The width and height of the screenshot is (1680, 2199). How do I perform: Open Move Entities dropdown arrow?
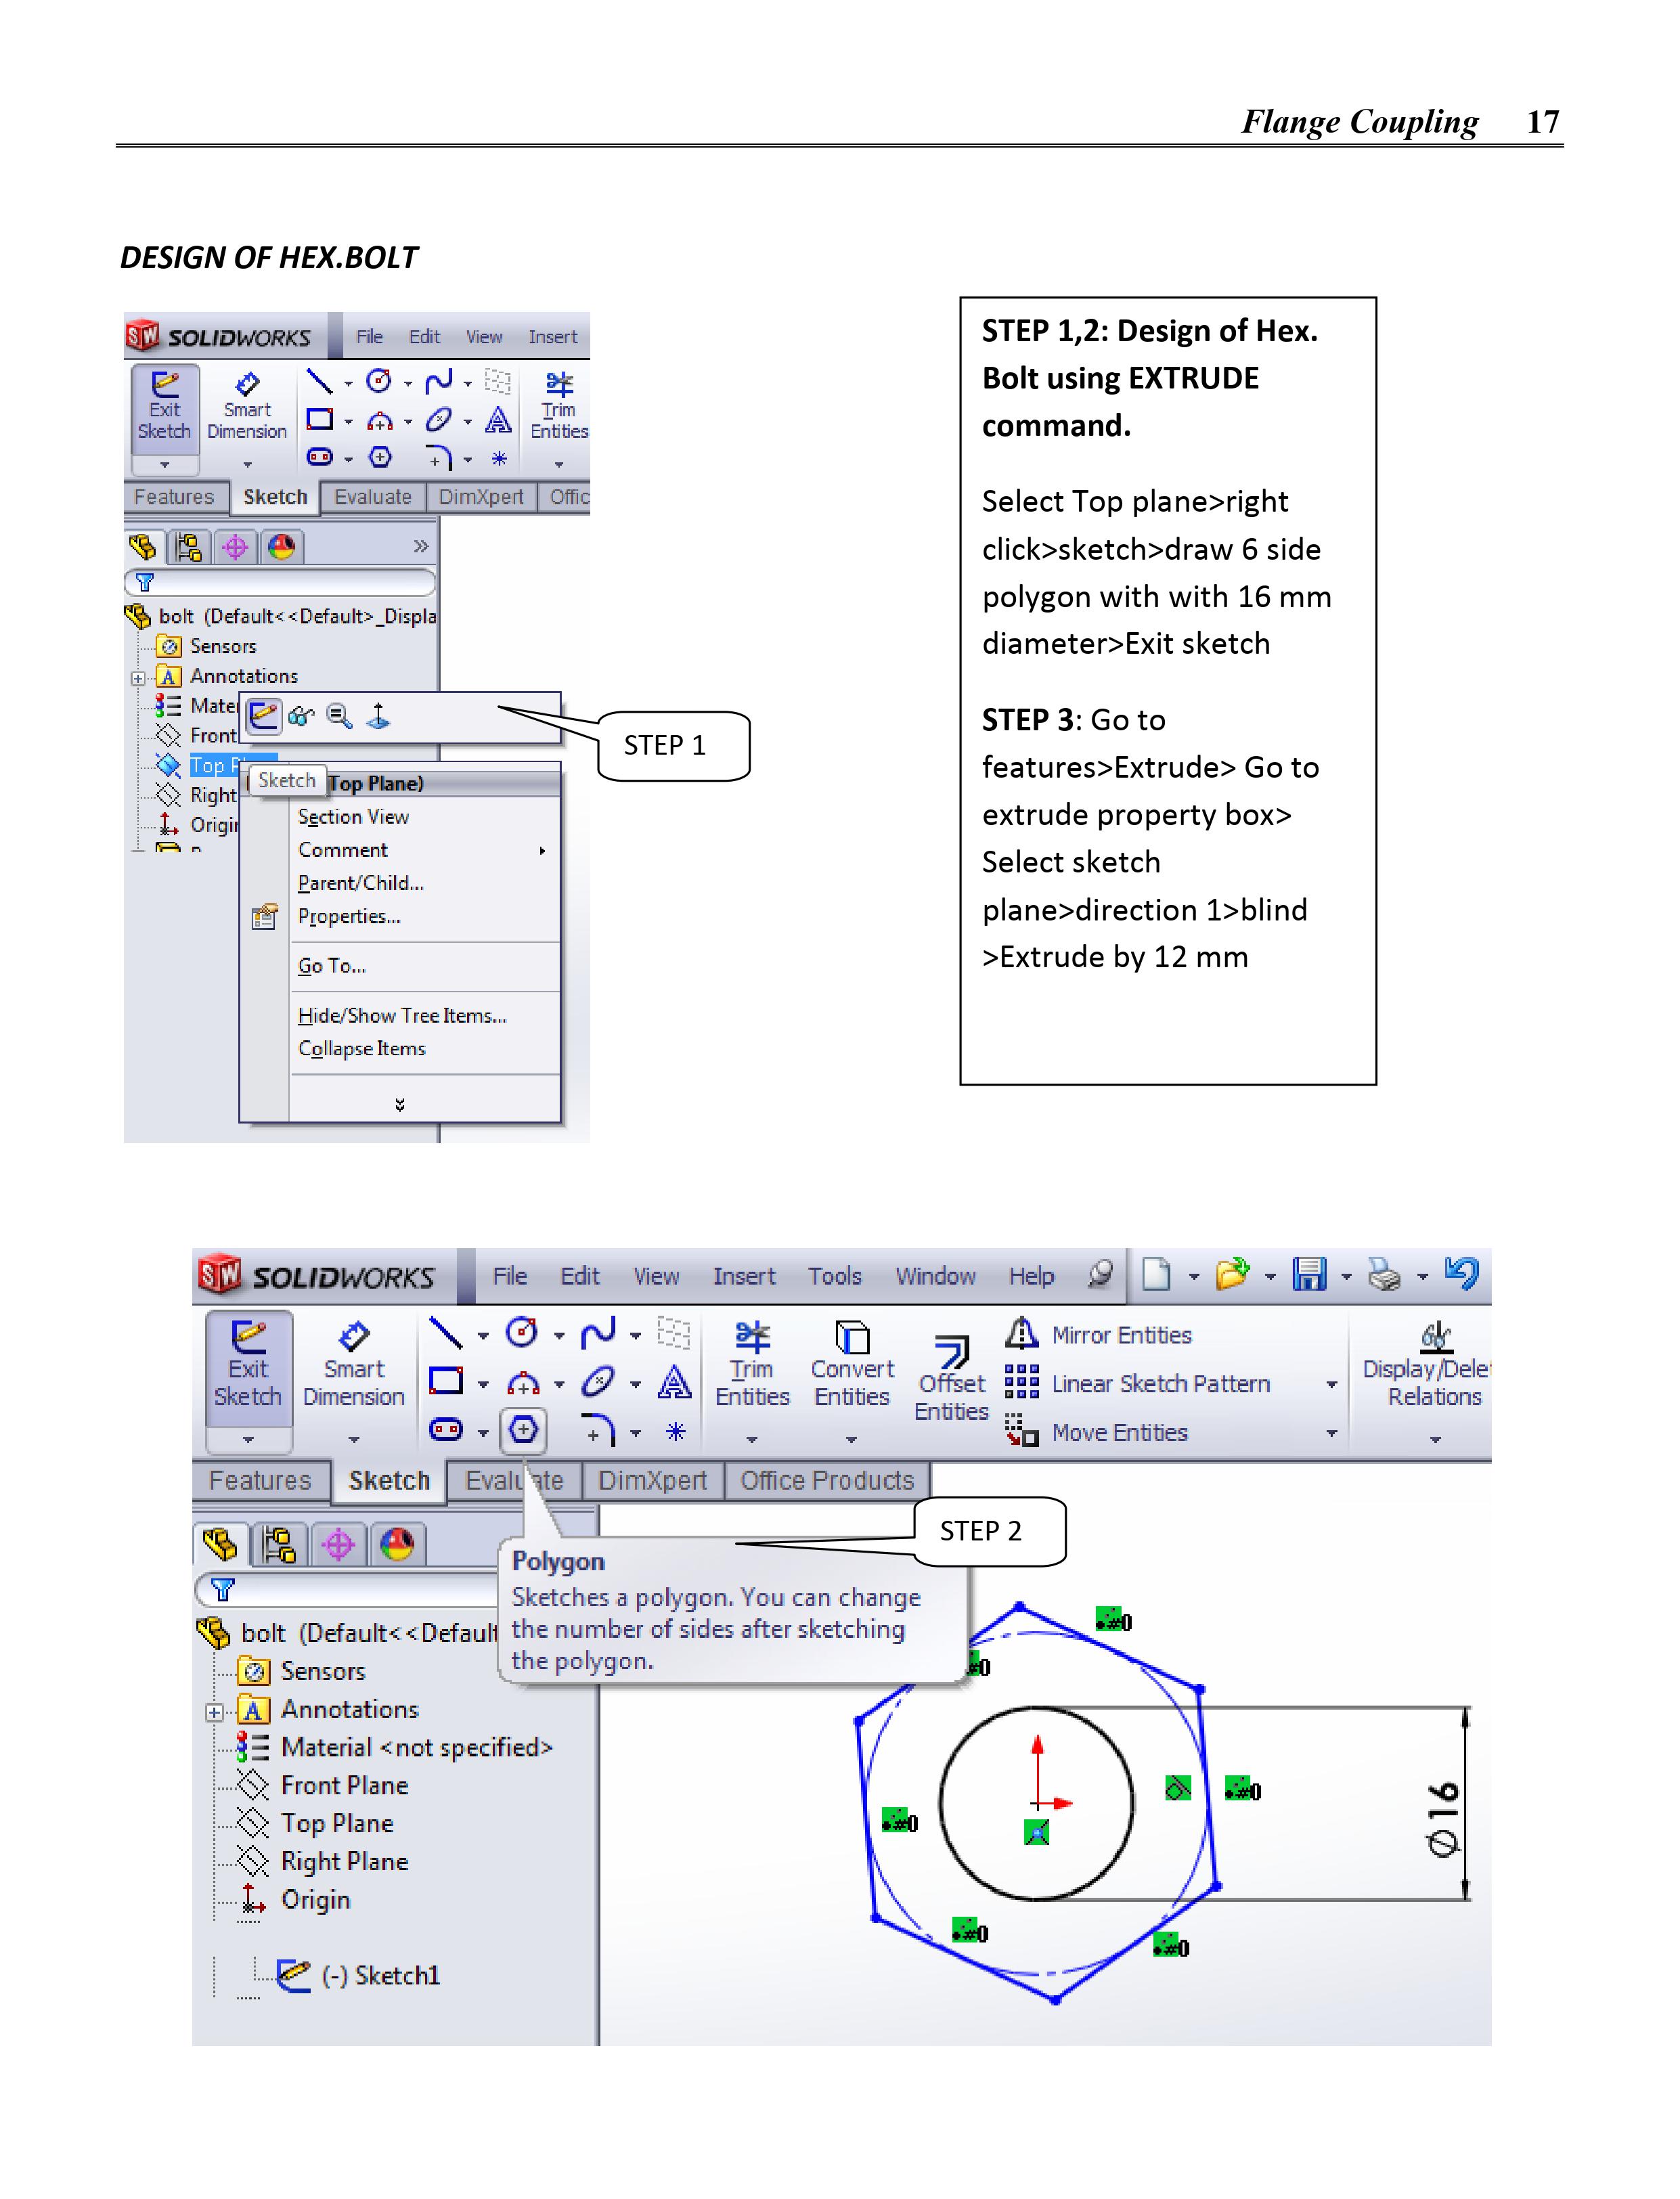point(1331,1434)
